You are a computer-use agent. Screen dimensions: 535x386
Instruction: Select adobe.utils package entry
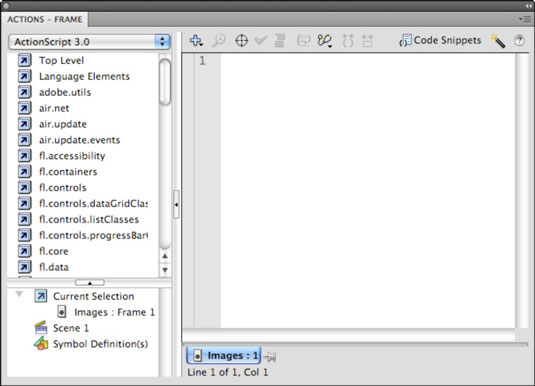click(x=65, y=92)
